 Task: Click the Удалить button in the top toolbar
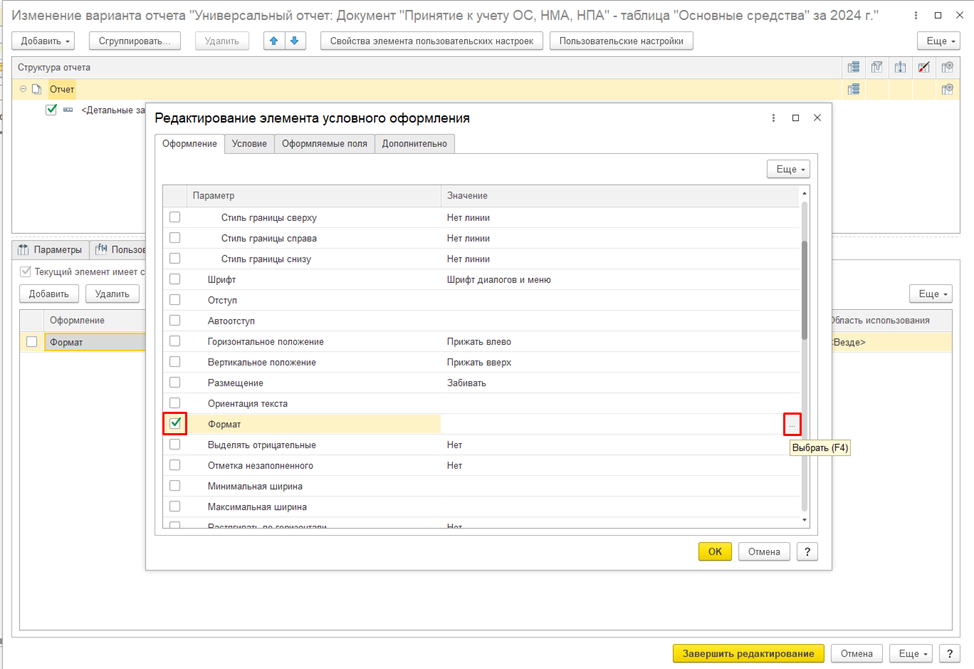[222, 41]
